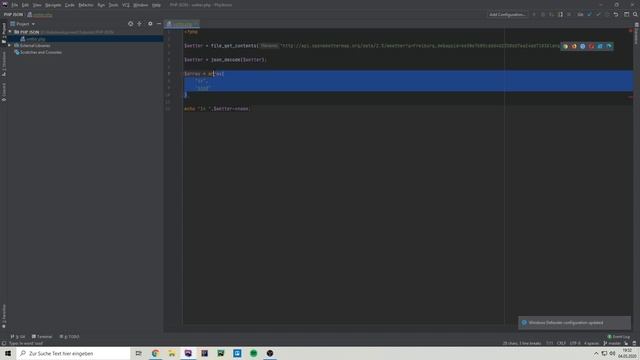
Task: Toggle the TODO tool window button
Action: (69, 337)
